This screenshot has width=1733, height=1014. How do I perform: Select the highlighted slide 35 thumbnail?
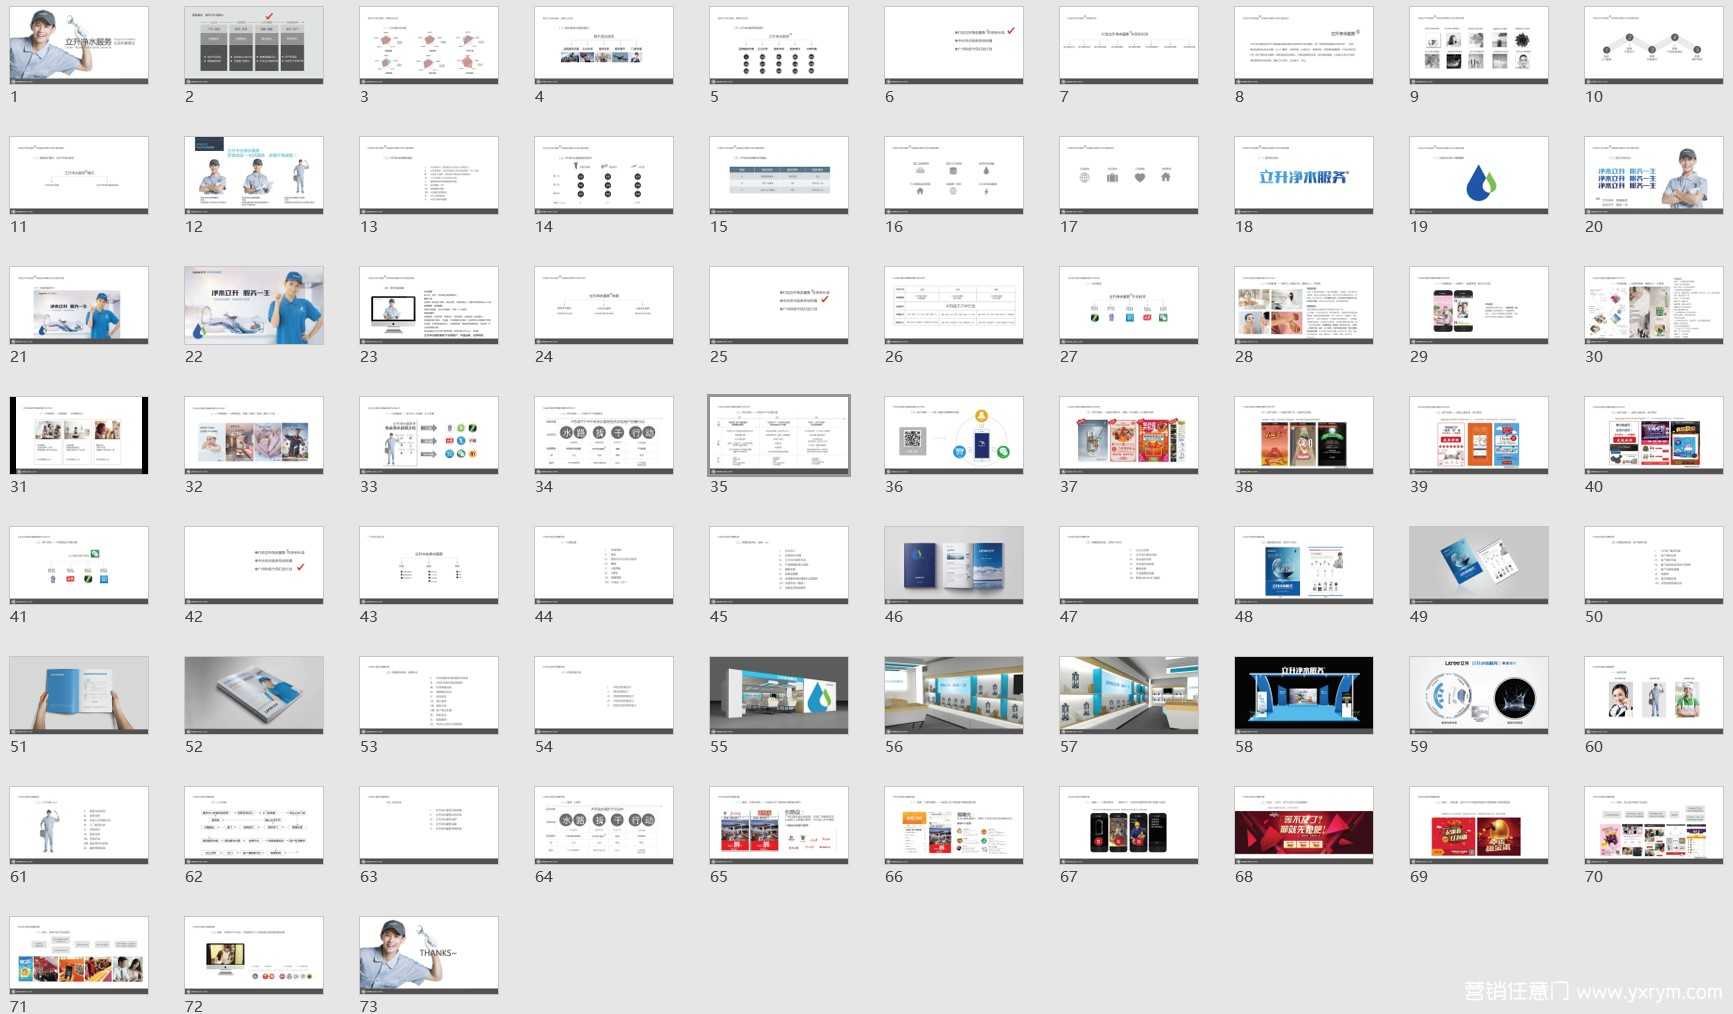[778, 435]
